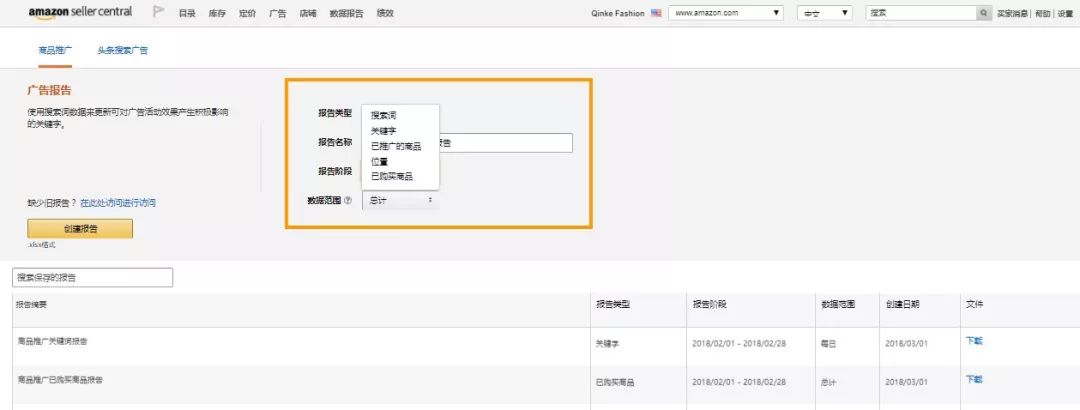The width and height of the screenshot is (1080, 410).
Task: Choose 已推广的商品 in the report type list
Action: pyautogui.click(x=396, y=146)
